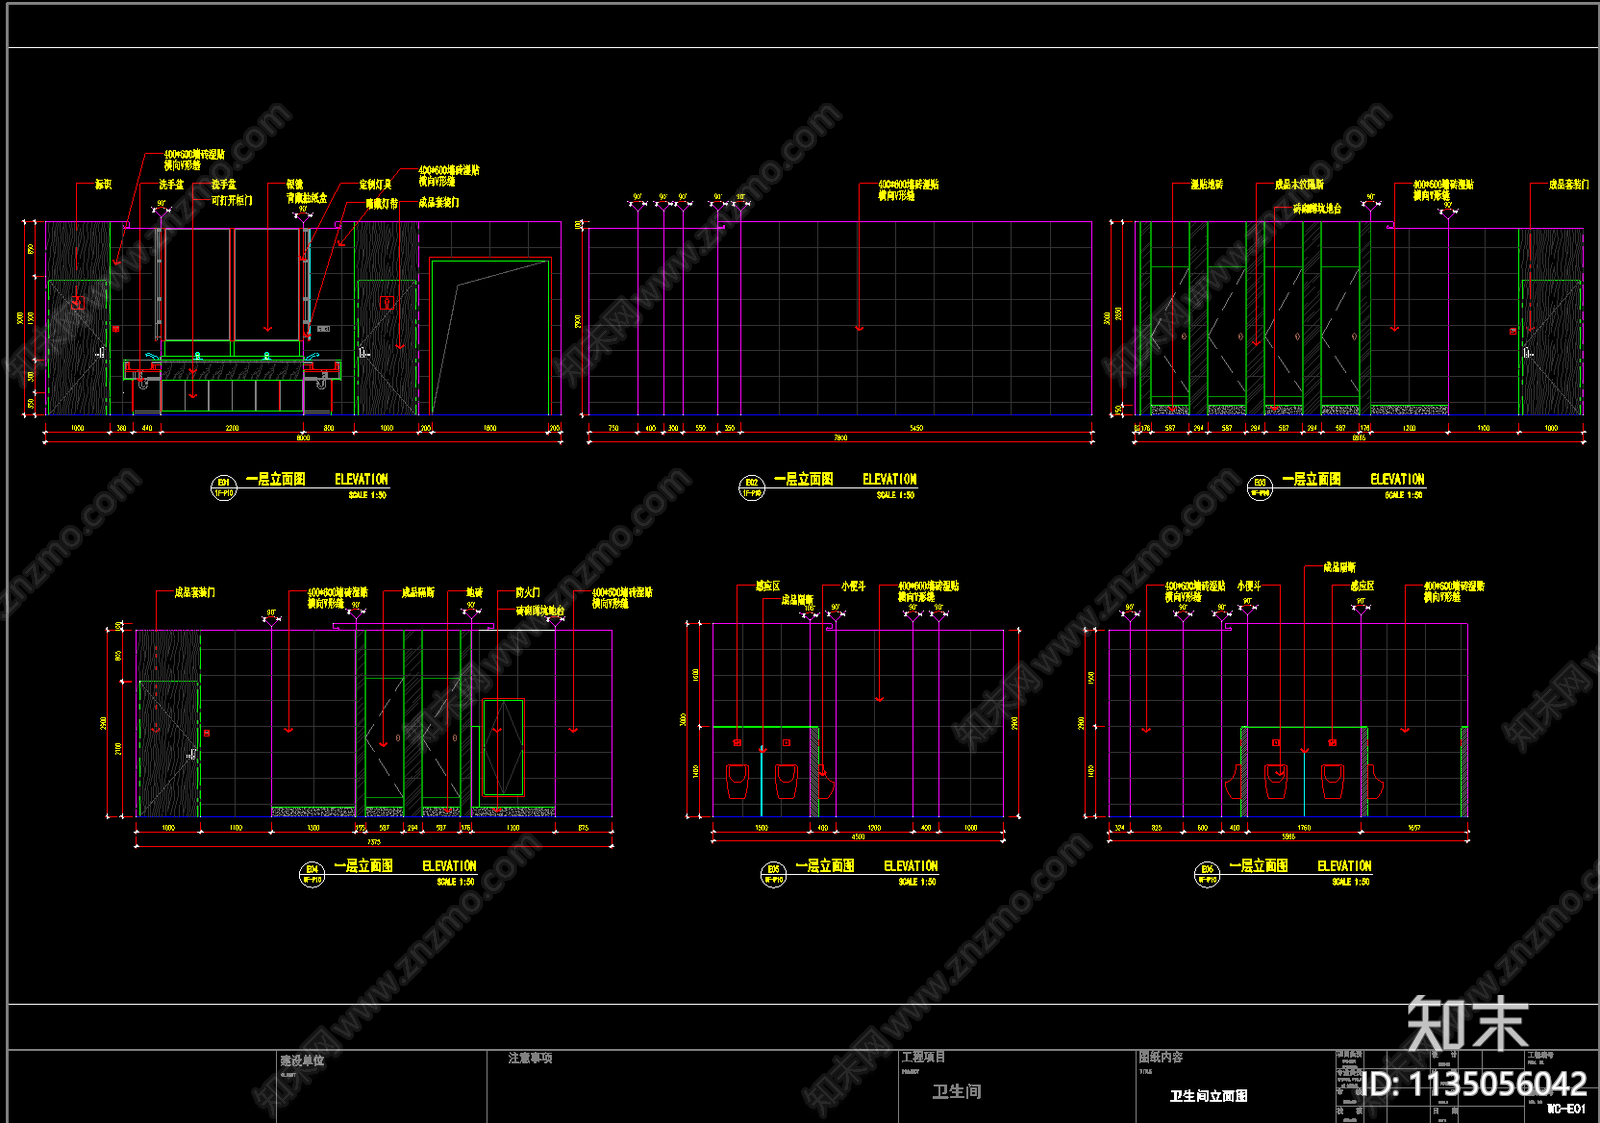Screen dimensions: 1600x1123
Task: Select 'SCALE 1:50' text under E03 title
Action: click(1403, 495)
